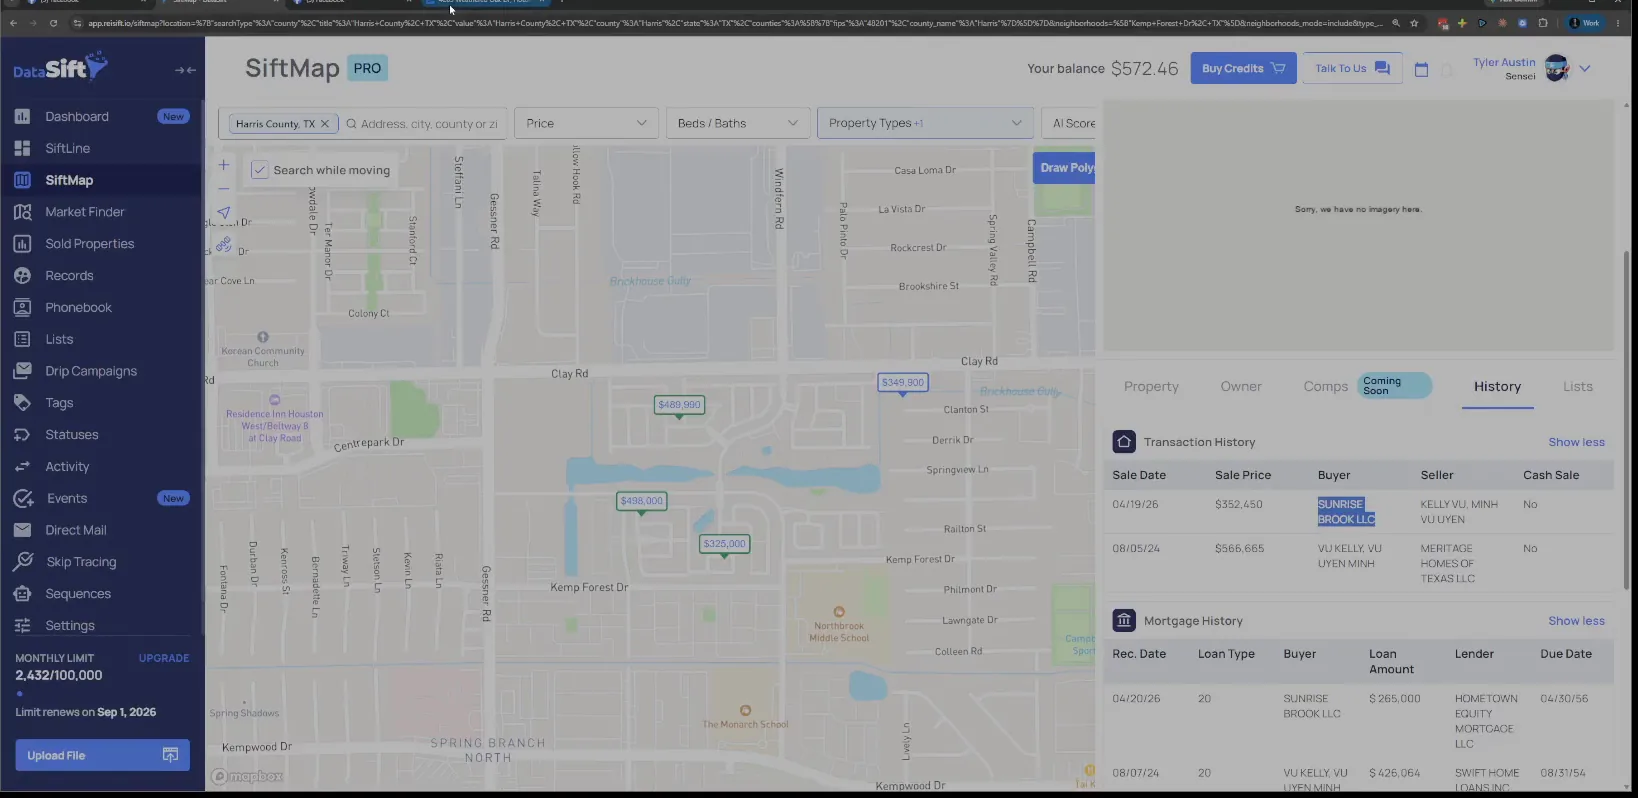1638x798 pixels.
Task: Open the Direct Mail page
Action: click(76, 530)
